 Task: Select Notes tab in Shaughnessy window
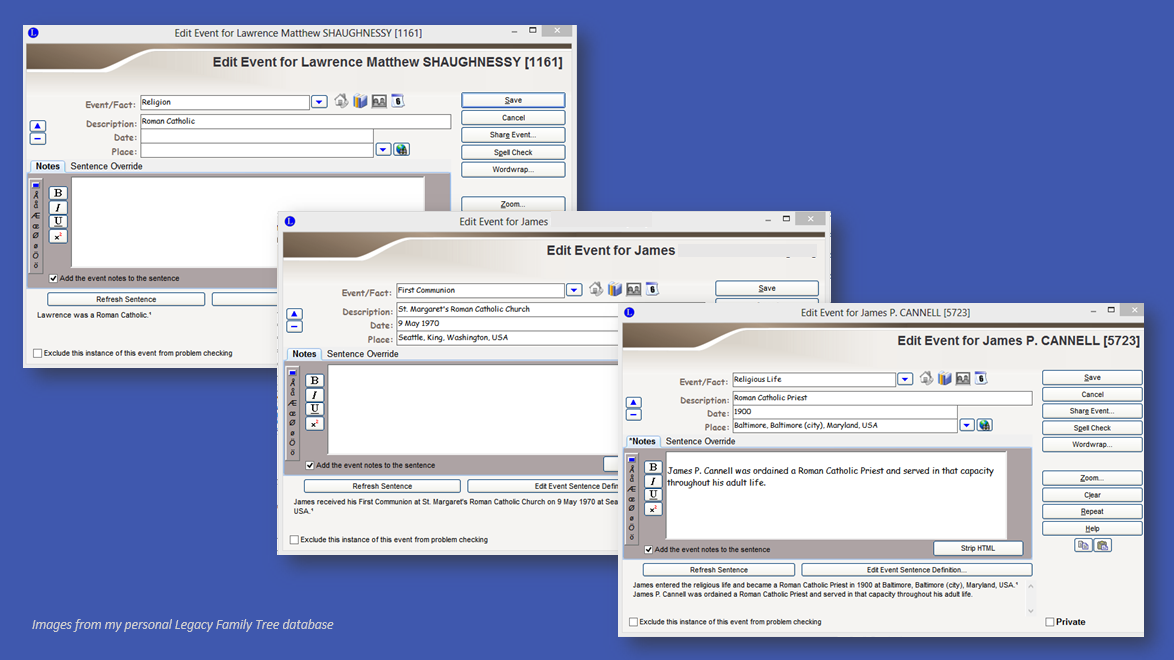[x=47, y=166]
